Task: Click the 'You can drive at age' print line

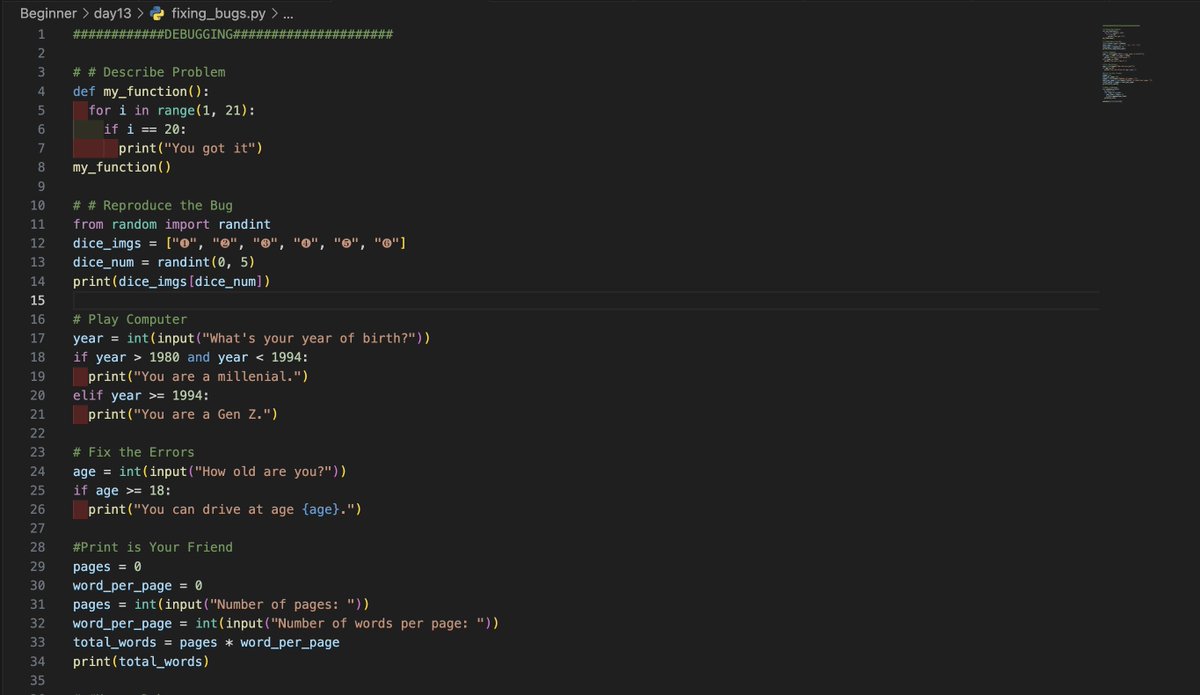Action: coord(225,509)
